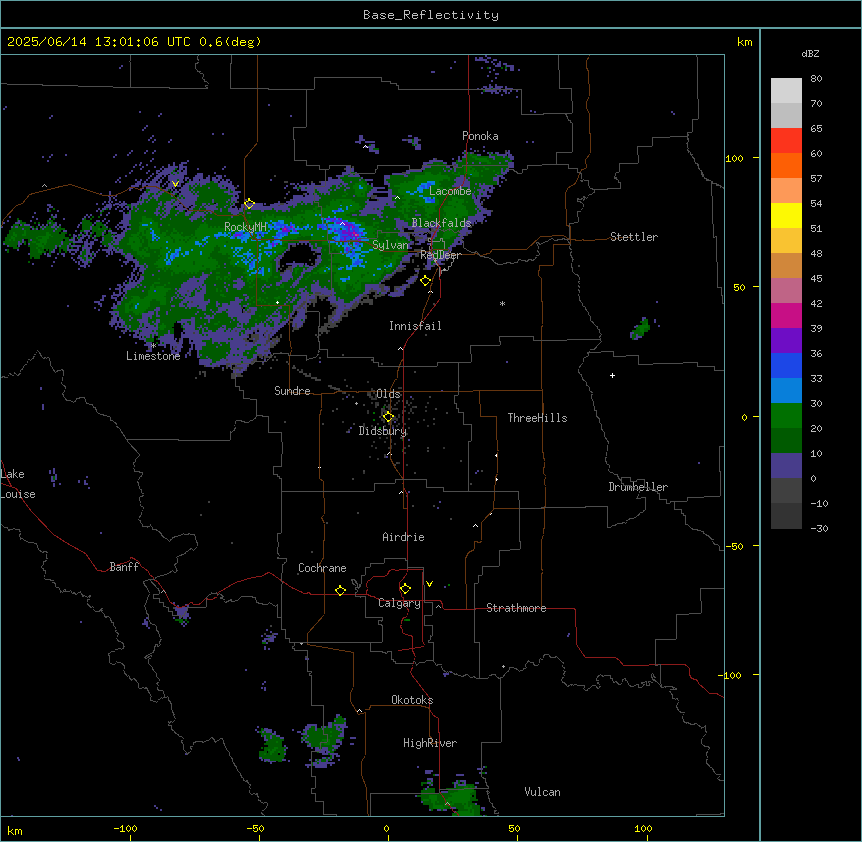The width and height of the screenshot is (862, 842).
Task: Click the Lake Louise label
Action: click(x=18, y=484)
